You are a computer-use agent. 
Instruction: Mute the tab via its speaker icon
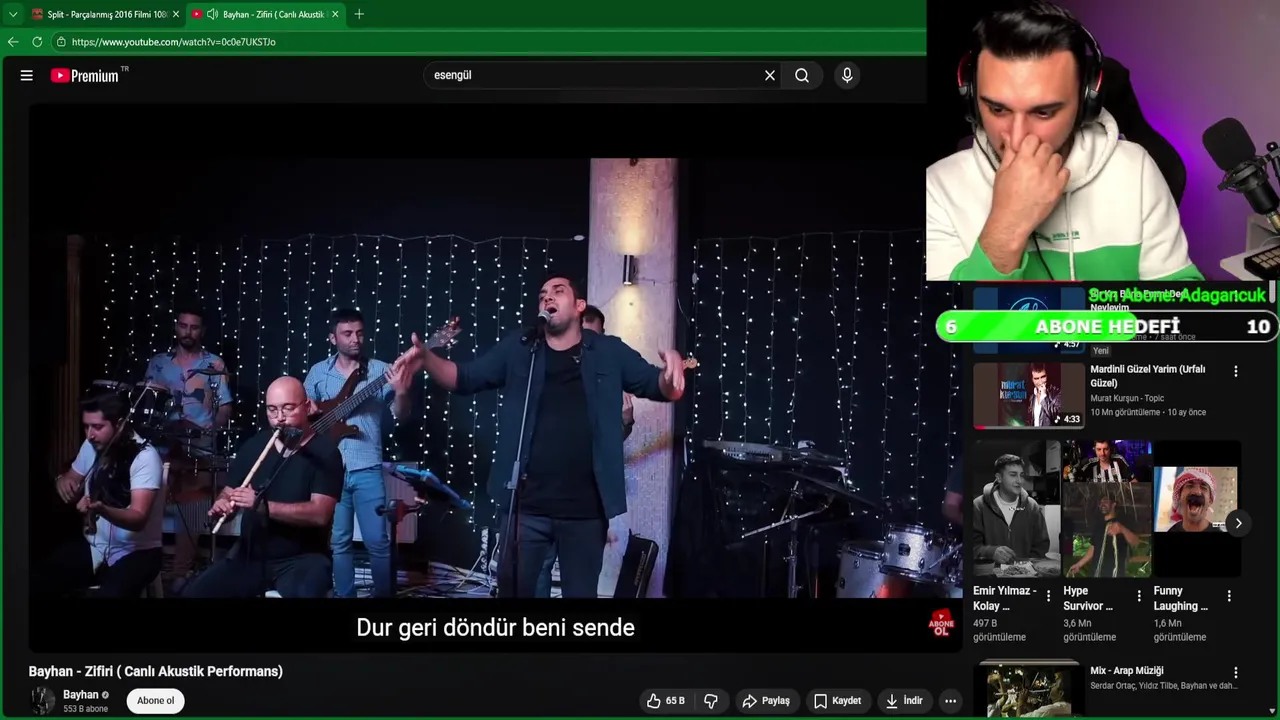coord(212,14)
